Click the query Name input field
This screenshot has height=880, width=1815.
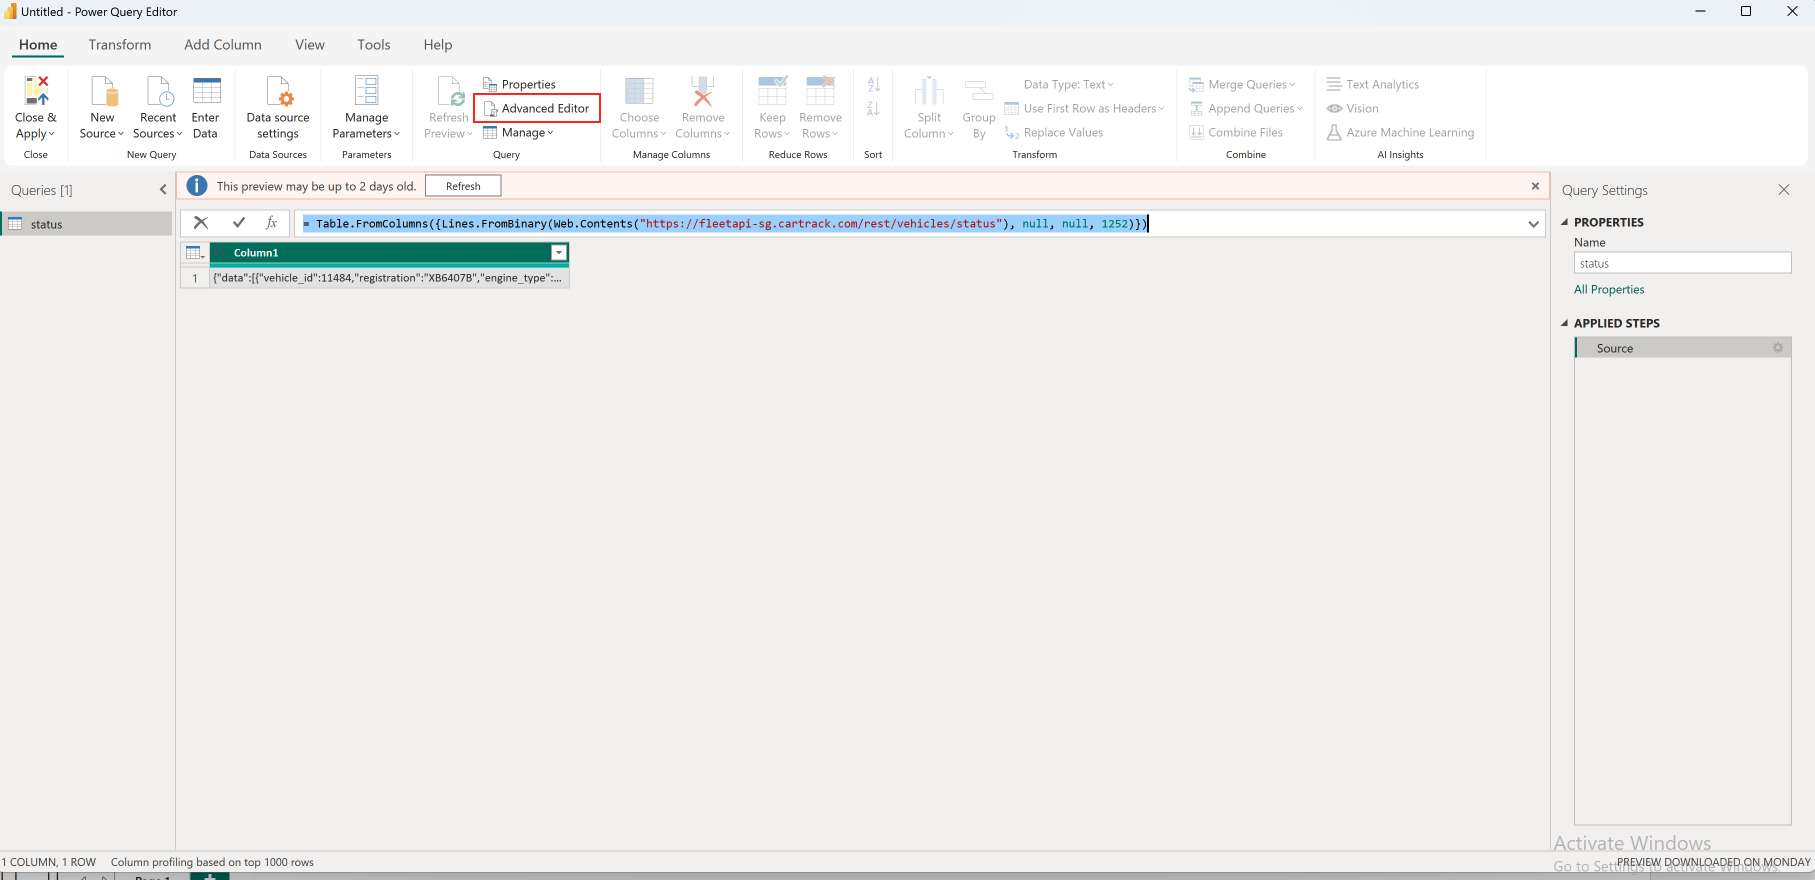coord(1682,263)
